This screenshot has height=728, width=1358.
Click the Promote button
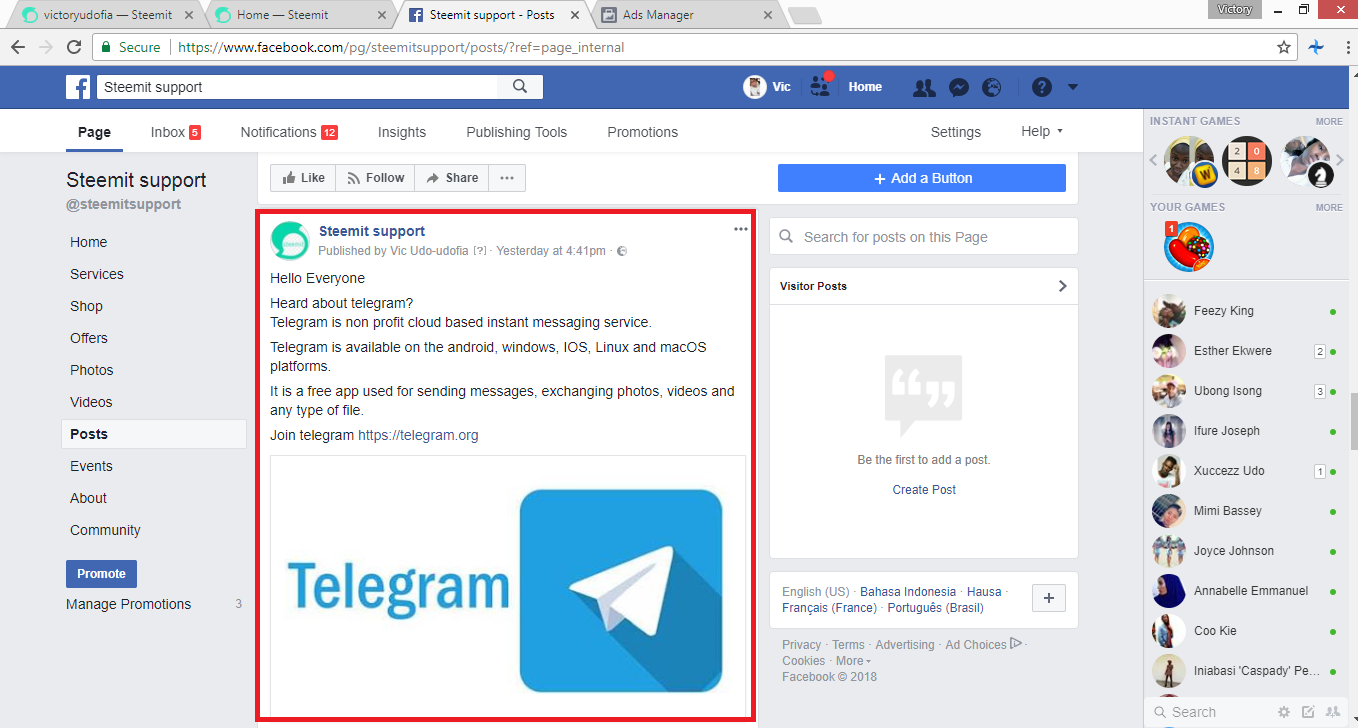(101, 574)
